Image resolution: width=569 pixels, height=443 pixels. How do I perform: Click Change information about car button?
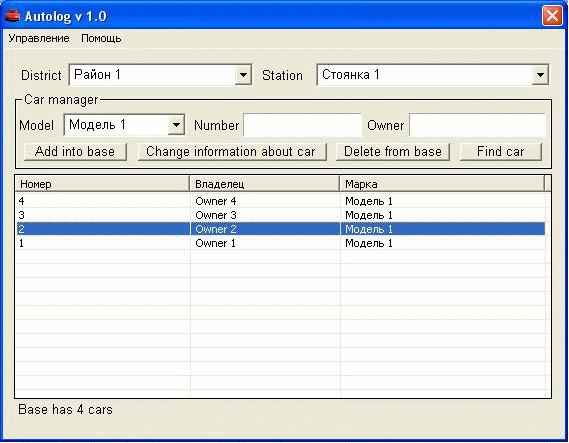coord(232,152)
